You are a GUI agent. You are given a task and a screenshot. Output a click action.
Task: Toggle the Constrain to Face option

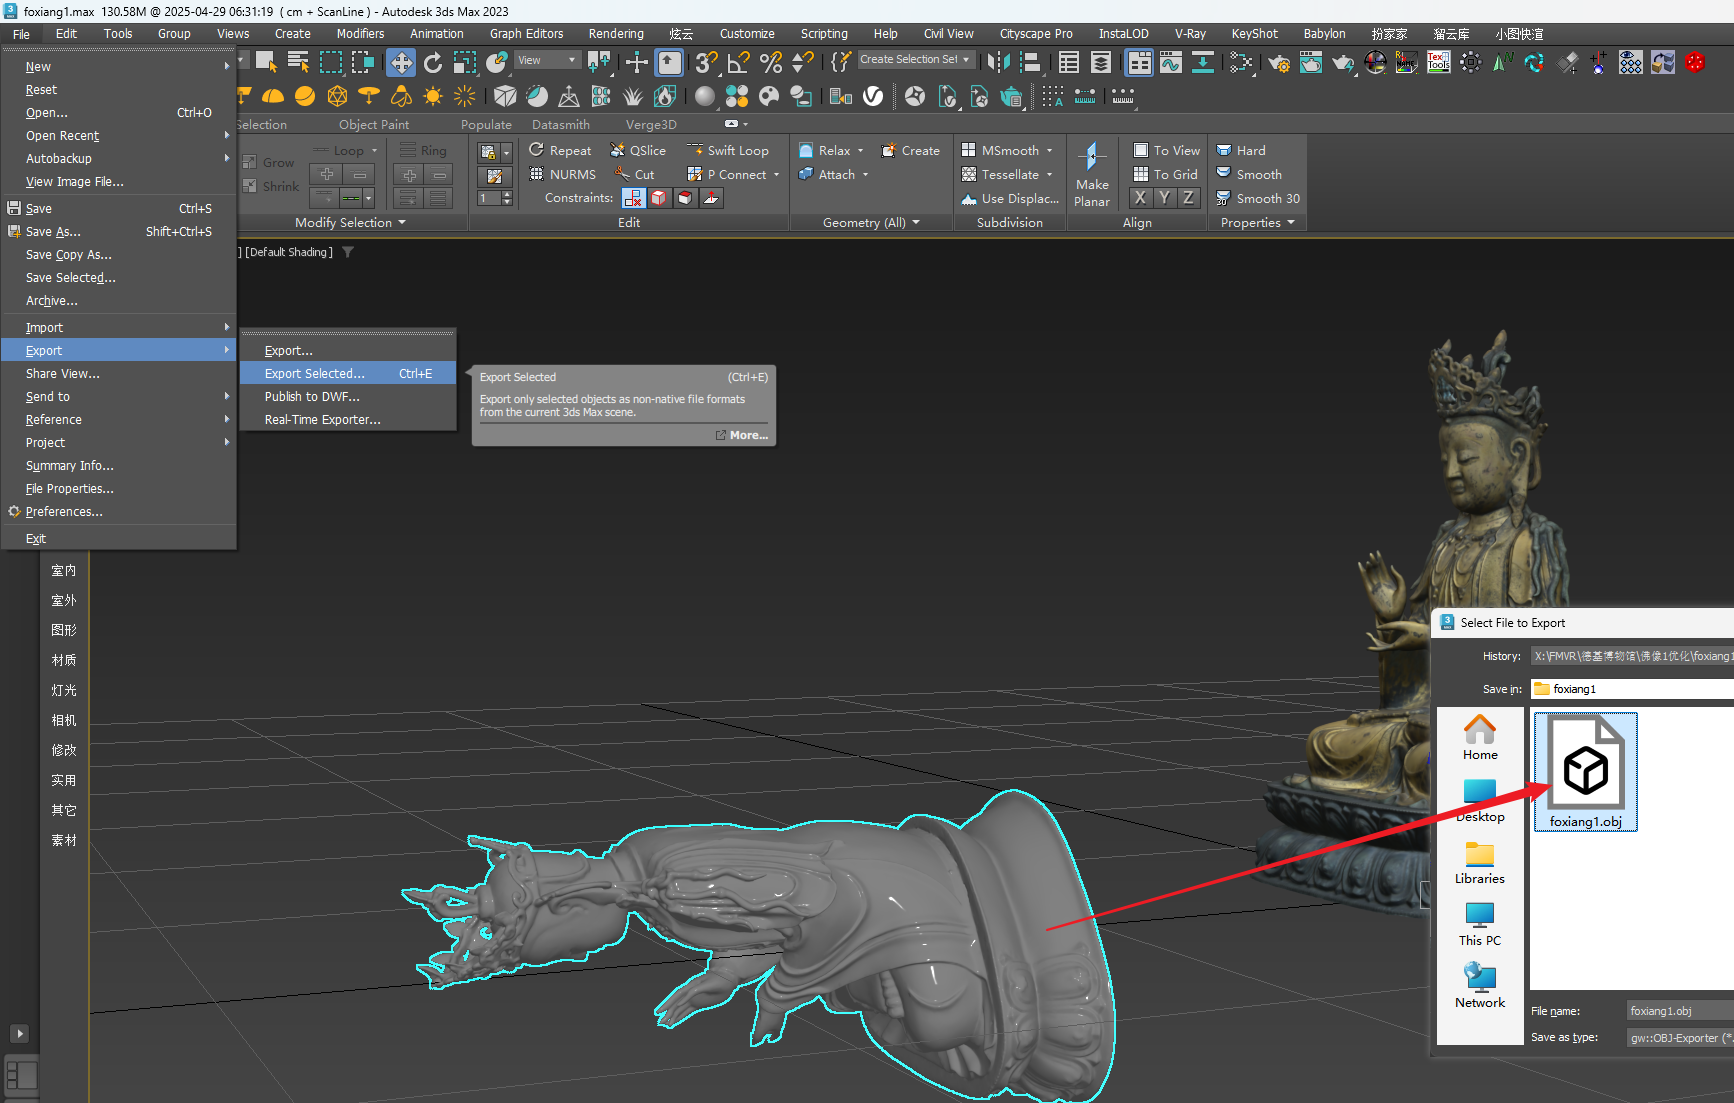pos(685,198)
